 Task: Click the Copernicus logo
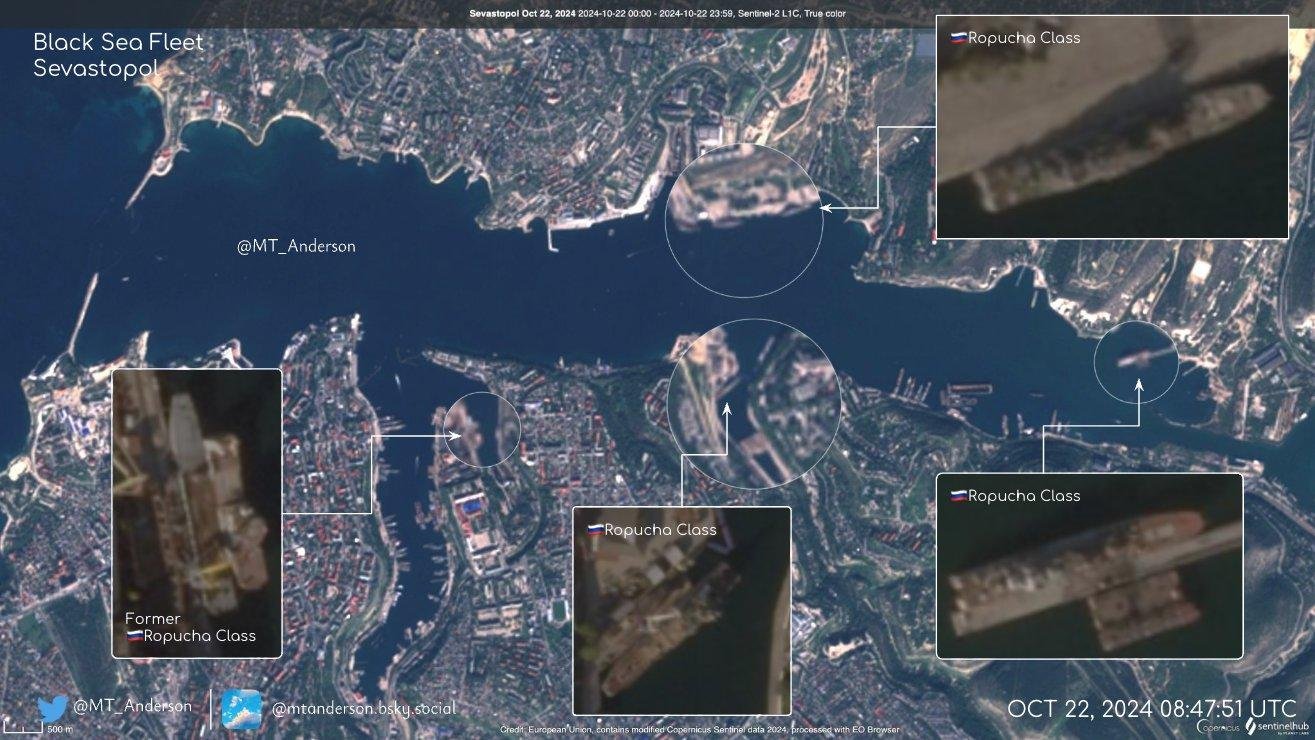tap(1217, 727)
